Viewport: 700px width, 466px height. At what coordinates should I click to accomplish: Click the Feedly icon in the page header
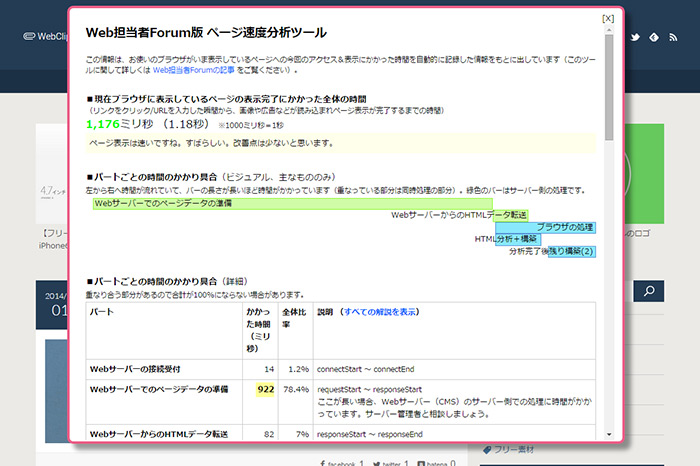click(x=654, y=37)
